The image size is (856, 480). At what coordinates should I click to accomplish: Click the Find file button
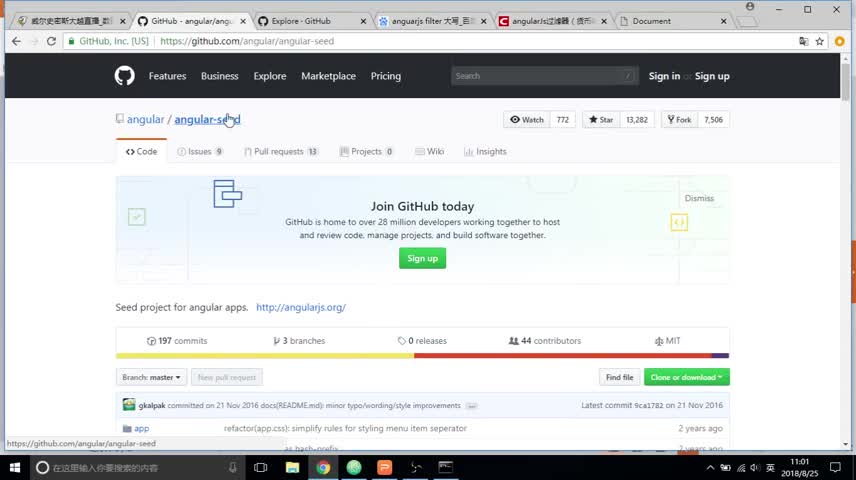coord(620,377)
